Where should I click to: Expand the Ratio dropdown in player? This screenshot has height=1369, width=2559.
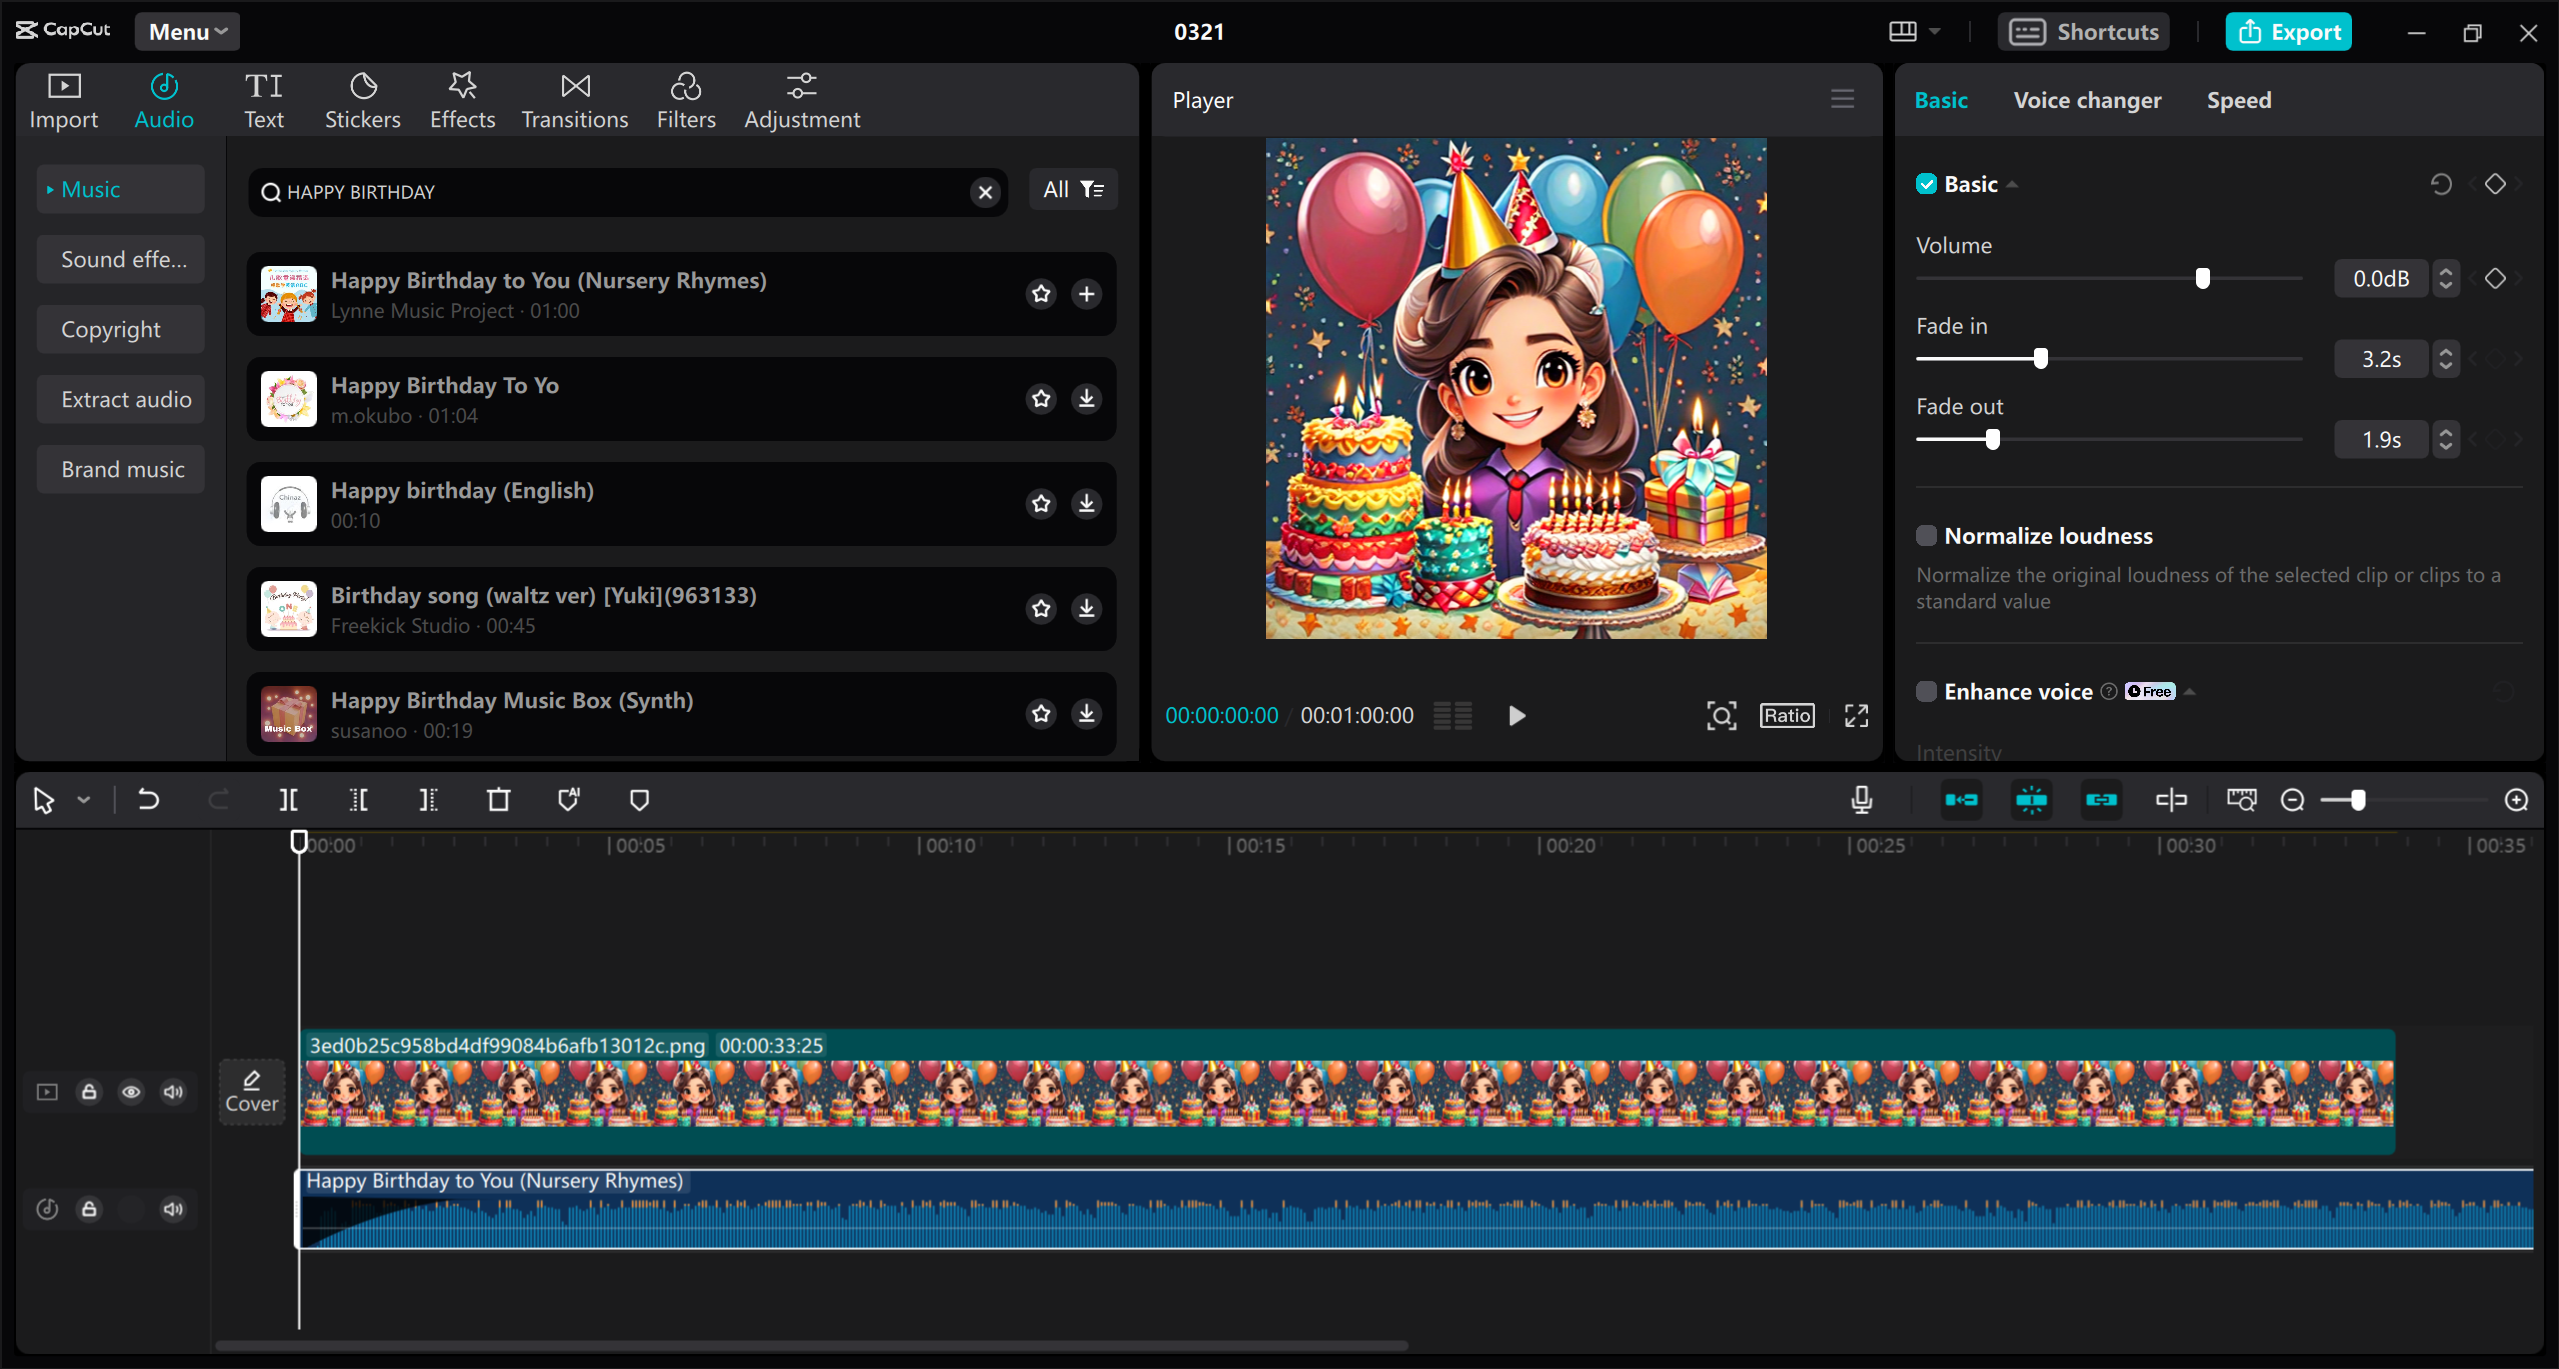tap(1786, 714)
